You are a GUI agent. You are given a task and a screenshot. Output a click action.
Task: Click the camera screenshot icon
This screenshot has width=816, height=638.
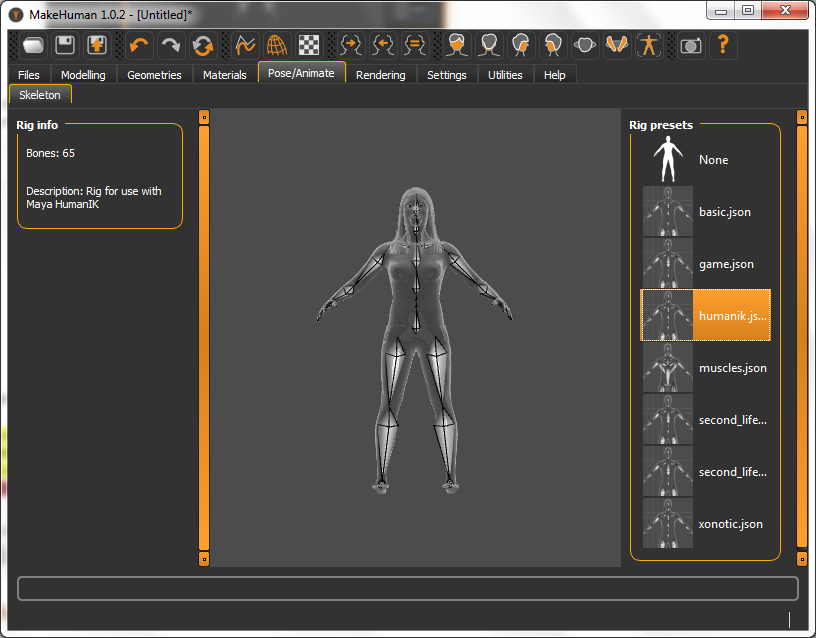tap(691, 45)
